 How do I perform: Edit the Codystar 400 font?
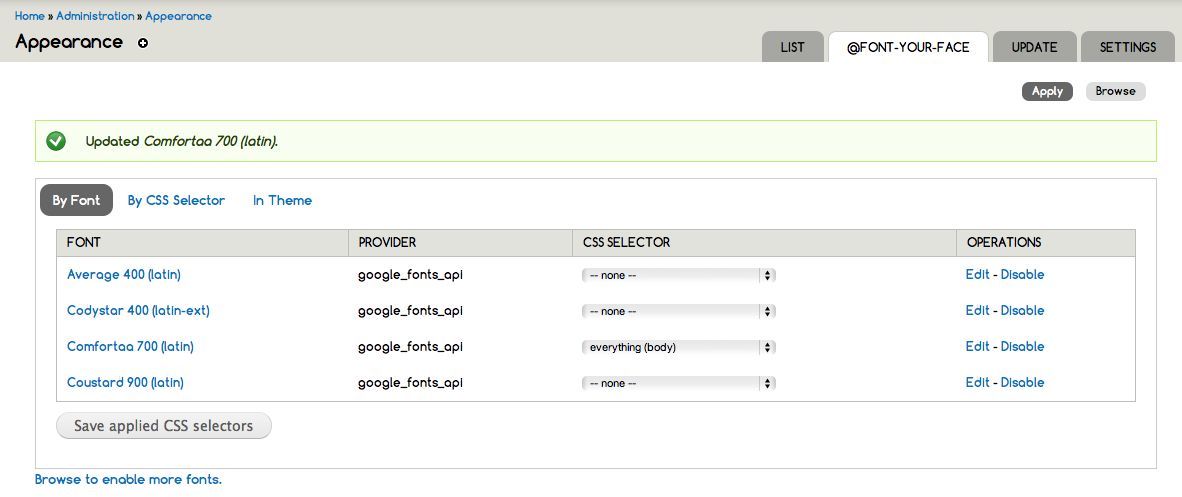[x=977, y=310]
